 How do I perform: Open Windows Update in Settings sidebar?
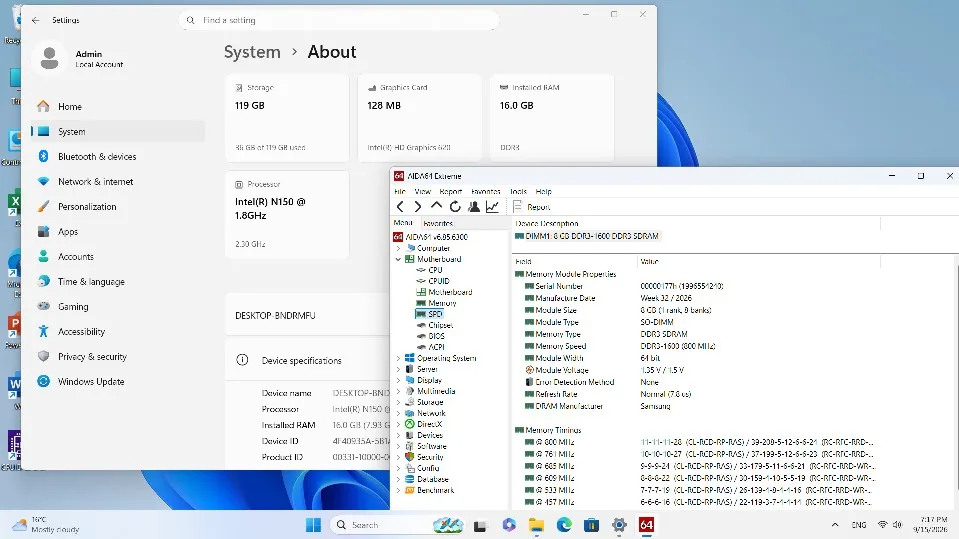tap(91, 382)
